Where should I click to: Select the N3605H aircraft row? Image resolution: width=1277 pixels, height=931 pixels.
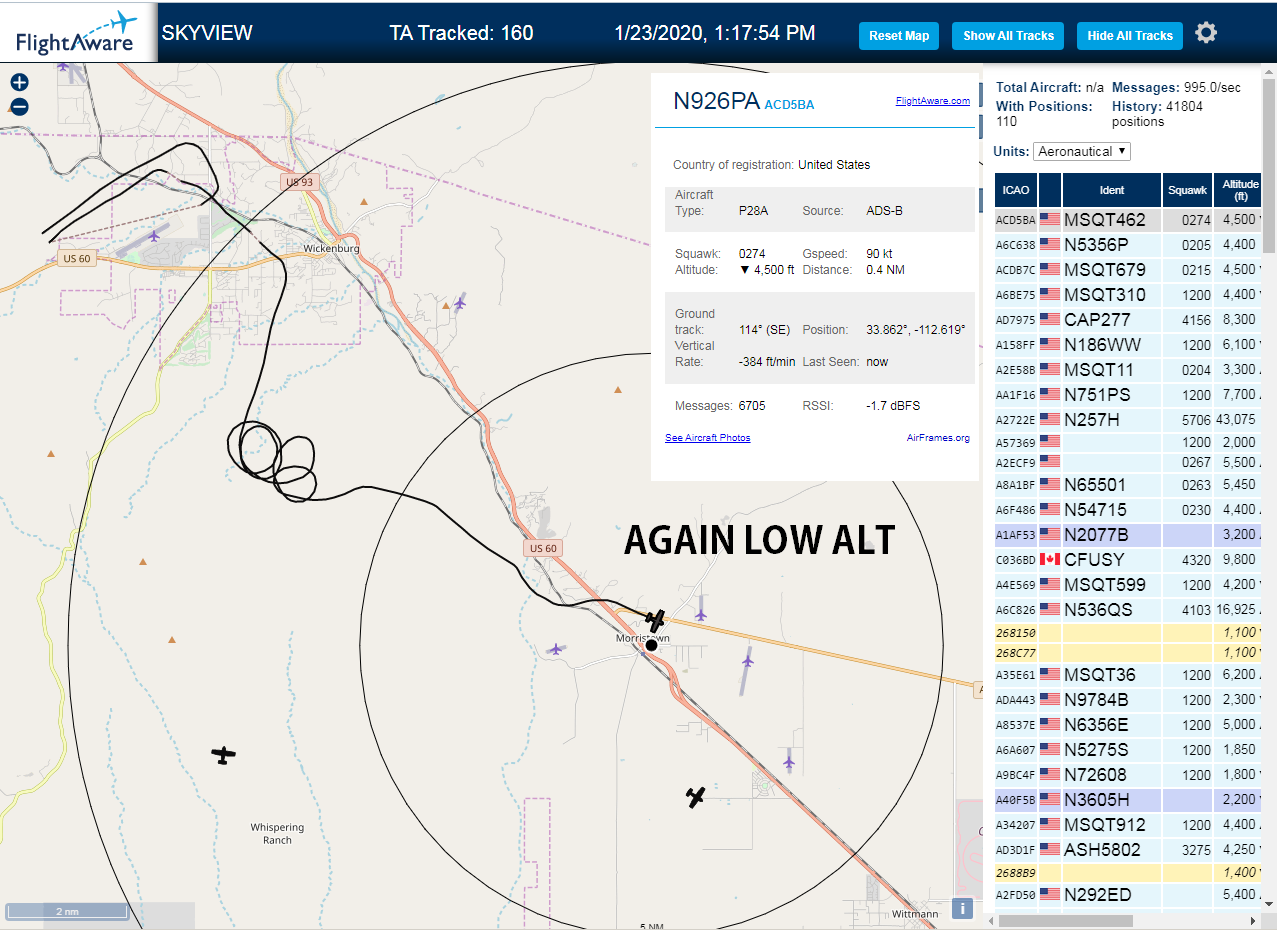click(1128, 800)
